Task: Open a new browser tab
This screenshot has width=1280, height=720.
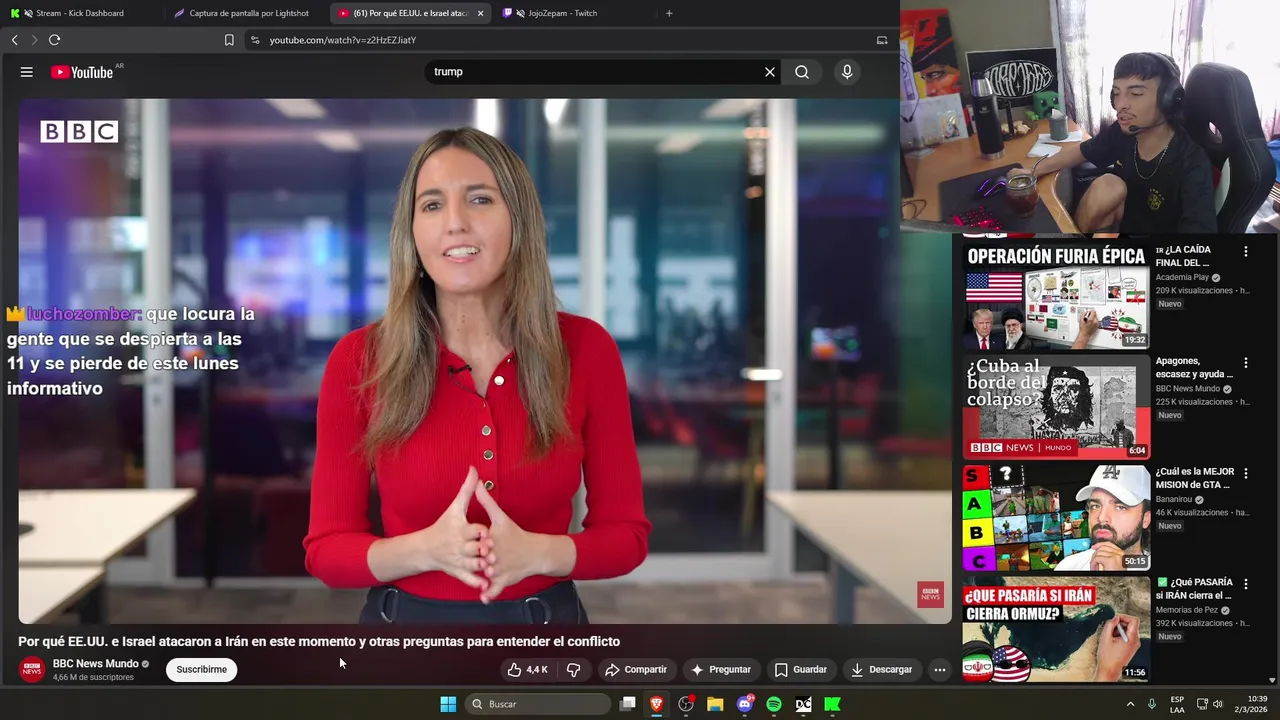Action: click(x=669, y=13)
